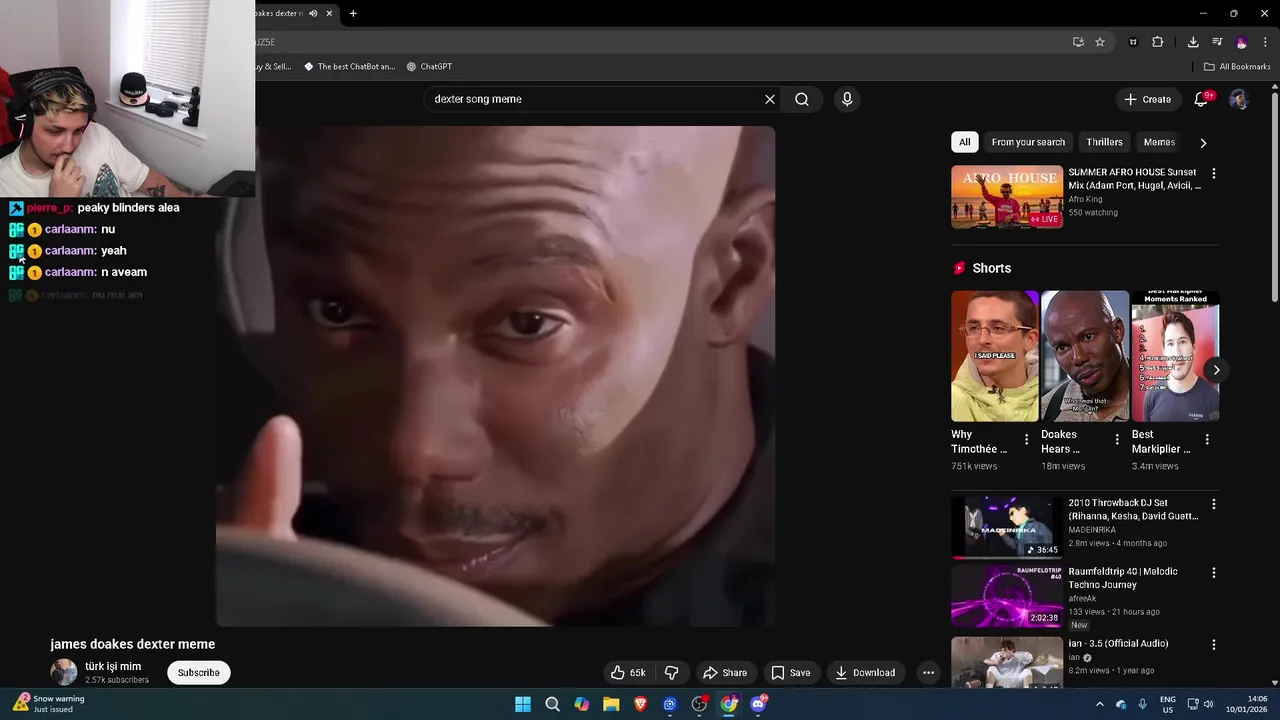Screen dimensions: 1280x720
Task: Download the current video
Action: [x=866, y=673]
